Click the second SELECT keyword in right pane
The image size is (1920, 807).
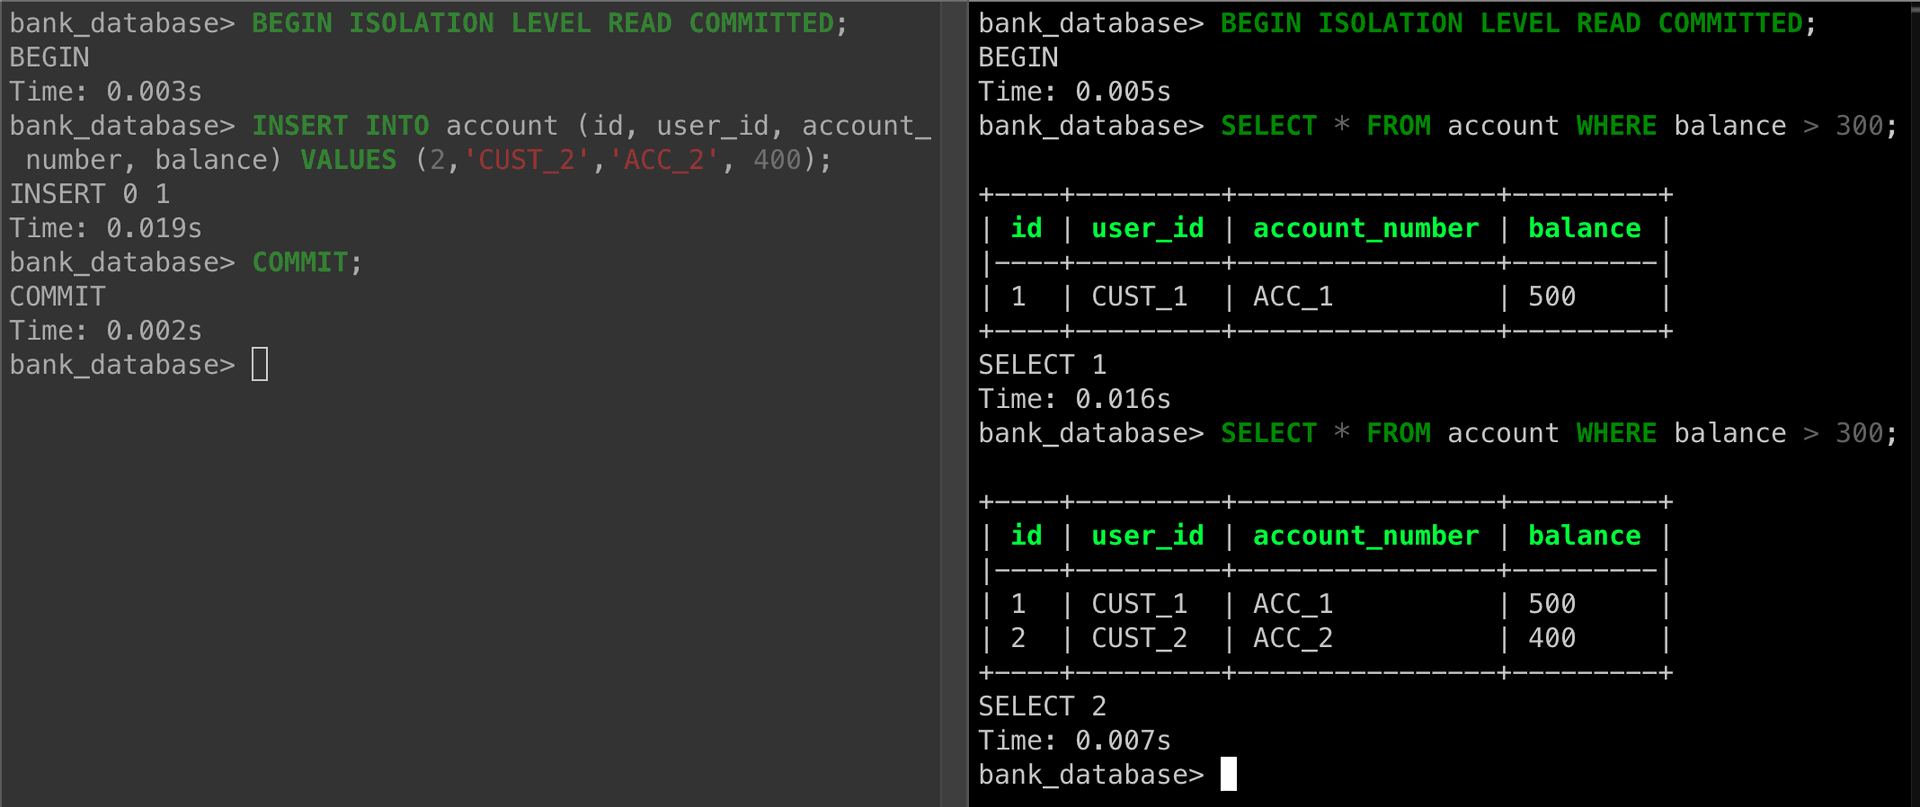tap(1268, 434)
